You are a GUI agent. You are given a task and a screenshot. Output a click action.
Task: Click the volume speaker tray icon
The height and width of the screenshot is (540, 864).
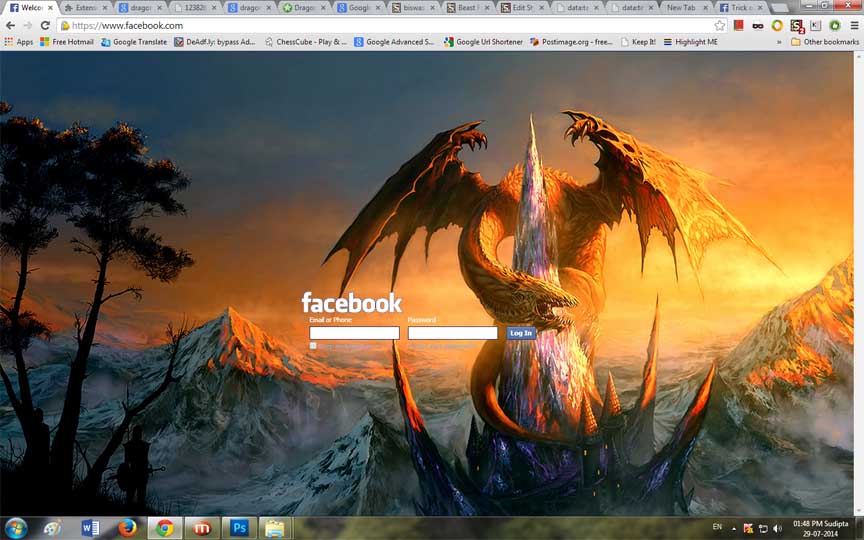click(777, 528)
